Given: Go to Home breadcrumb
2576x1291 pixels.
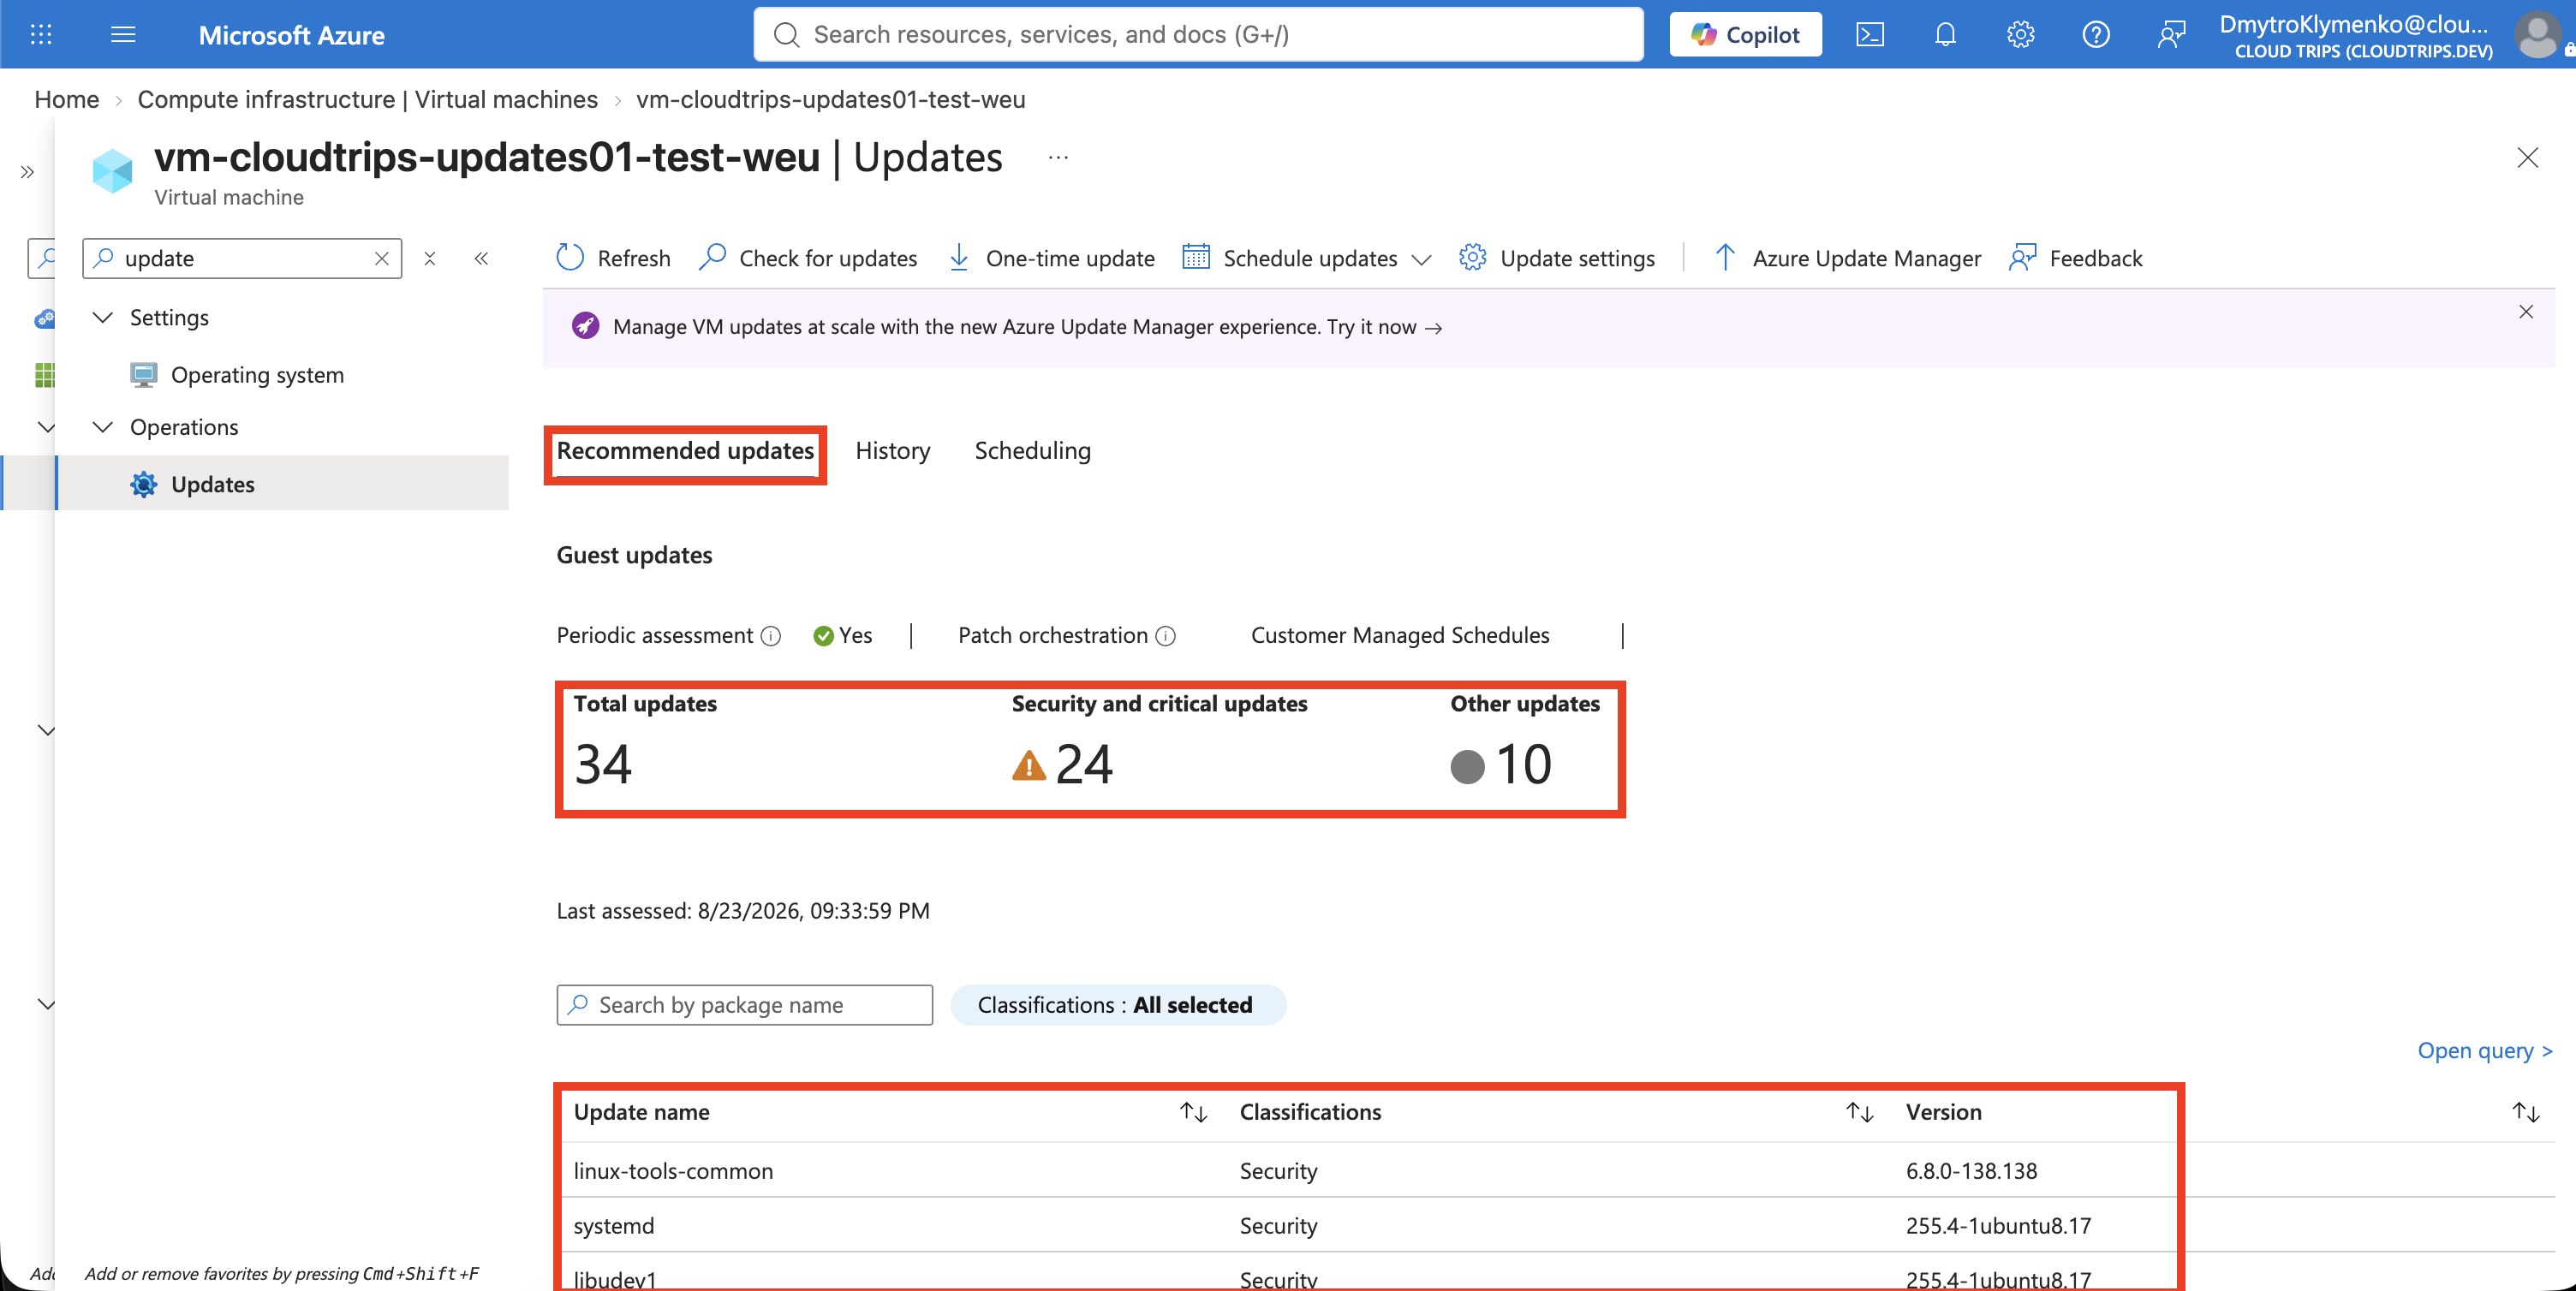Looking at the screenshot, I should (x=67, y=99).
